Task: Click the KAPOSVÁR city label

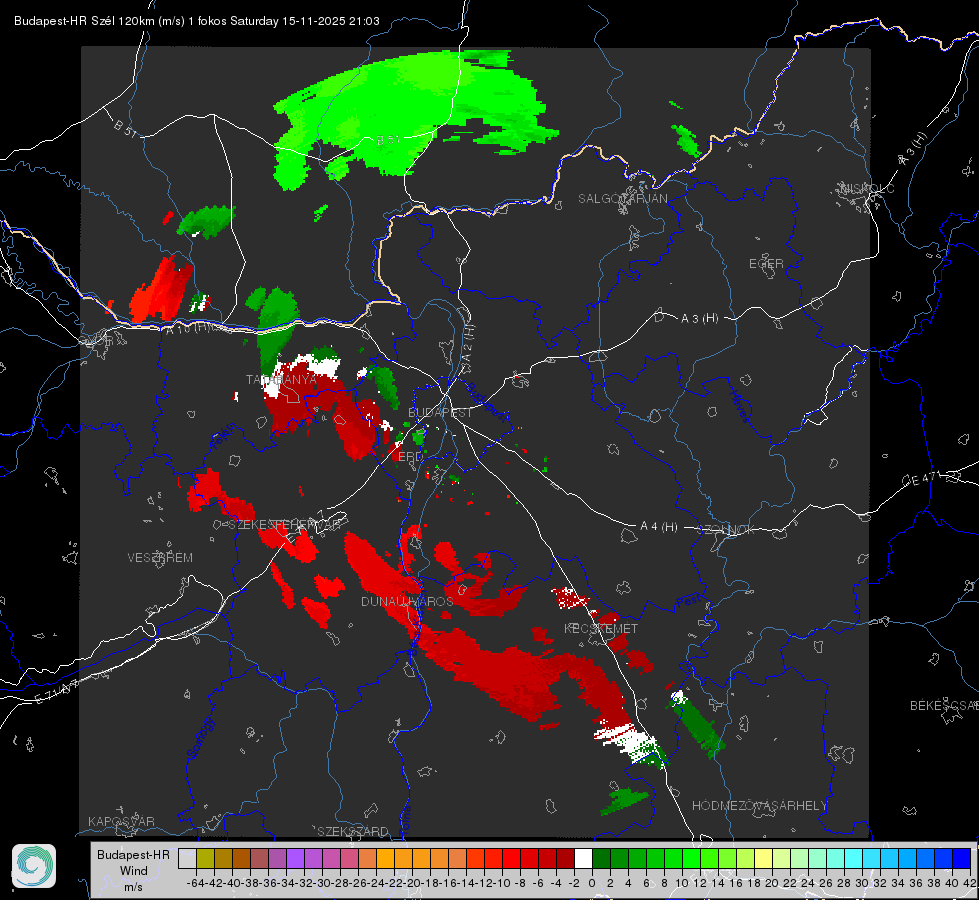Action: tap(121, 821)
